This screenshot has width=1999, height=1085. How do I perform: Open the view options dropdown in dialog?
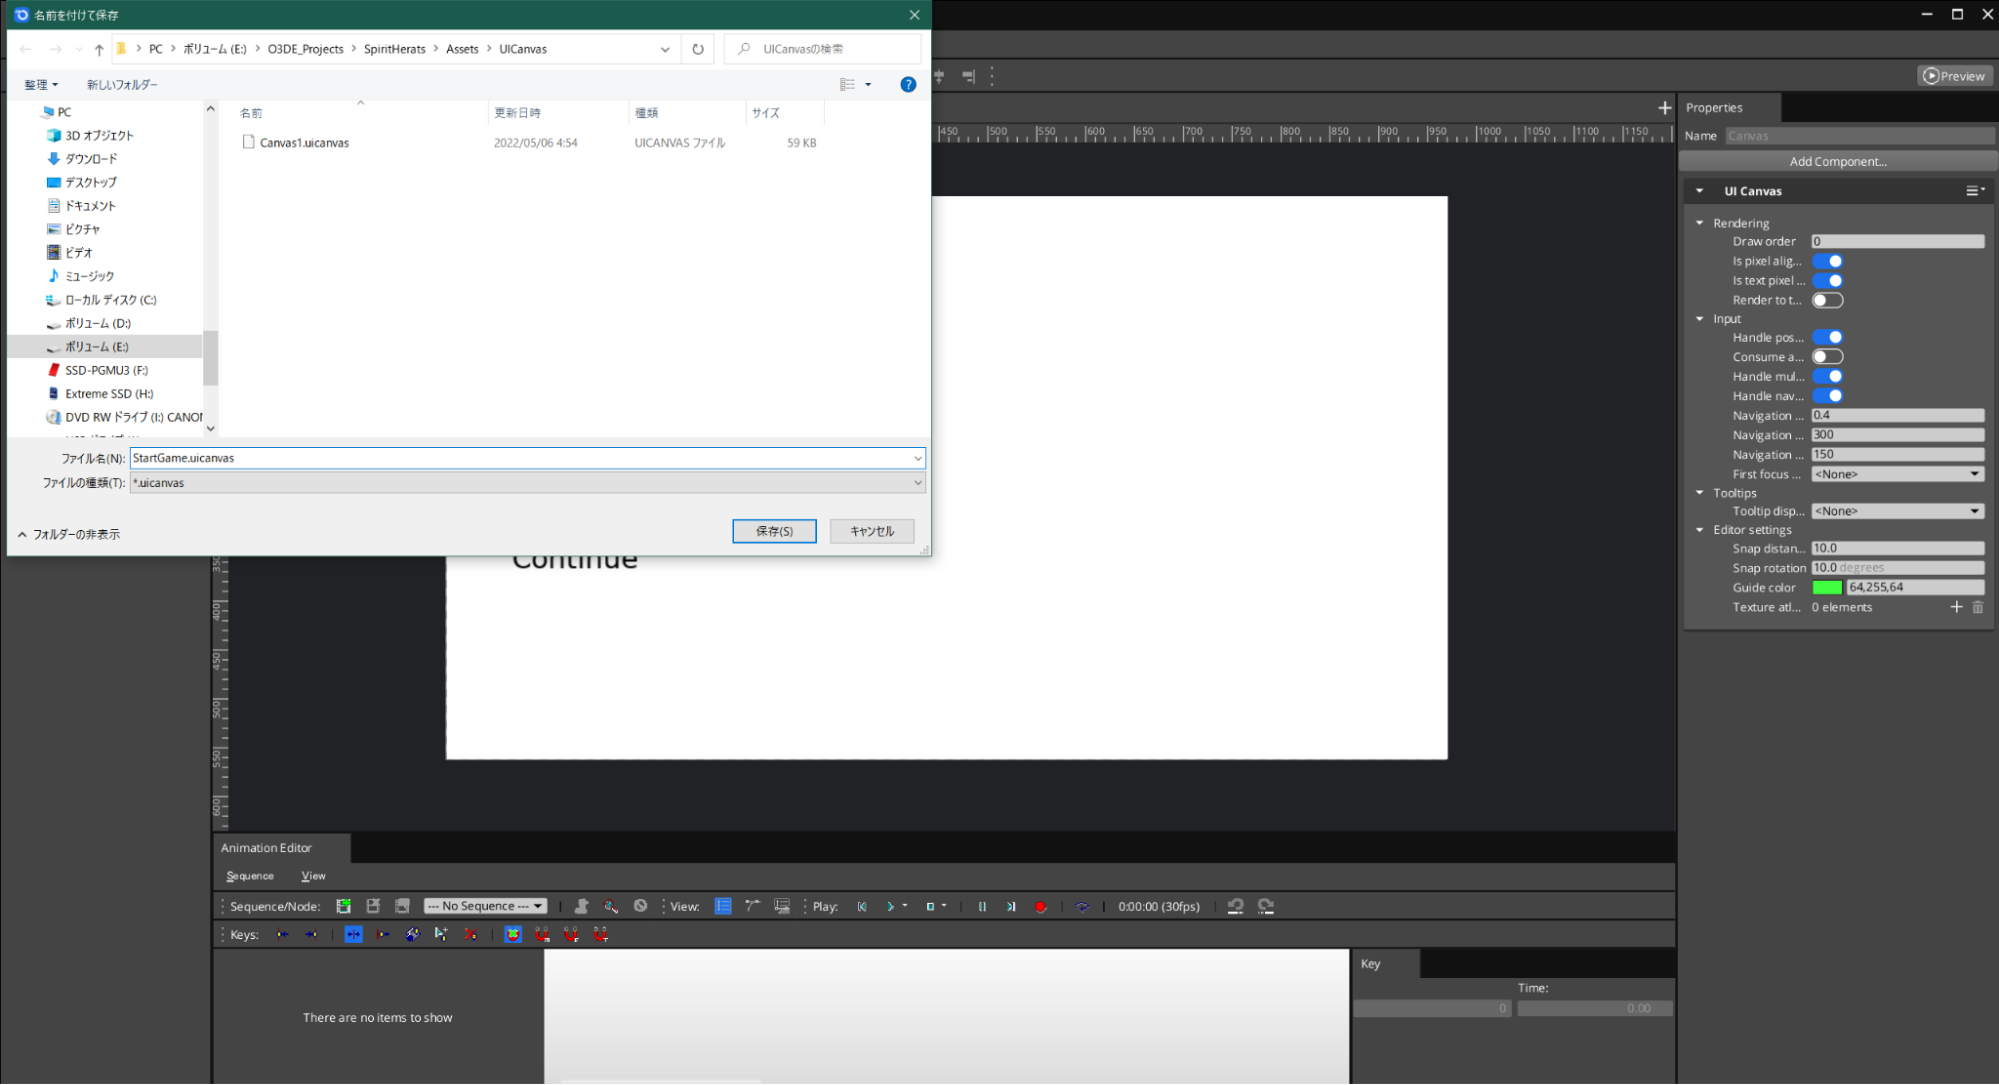(868, 84)
